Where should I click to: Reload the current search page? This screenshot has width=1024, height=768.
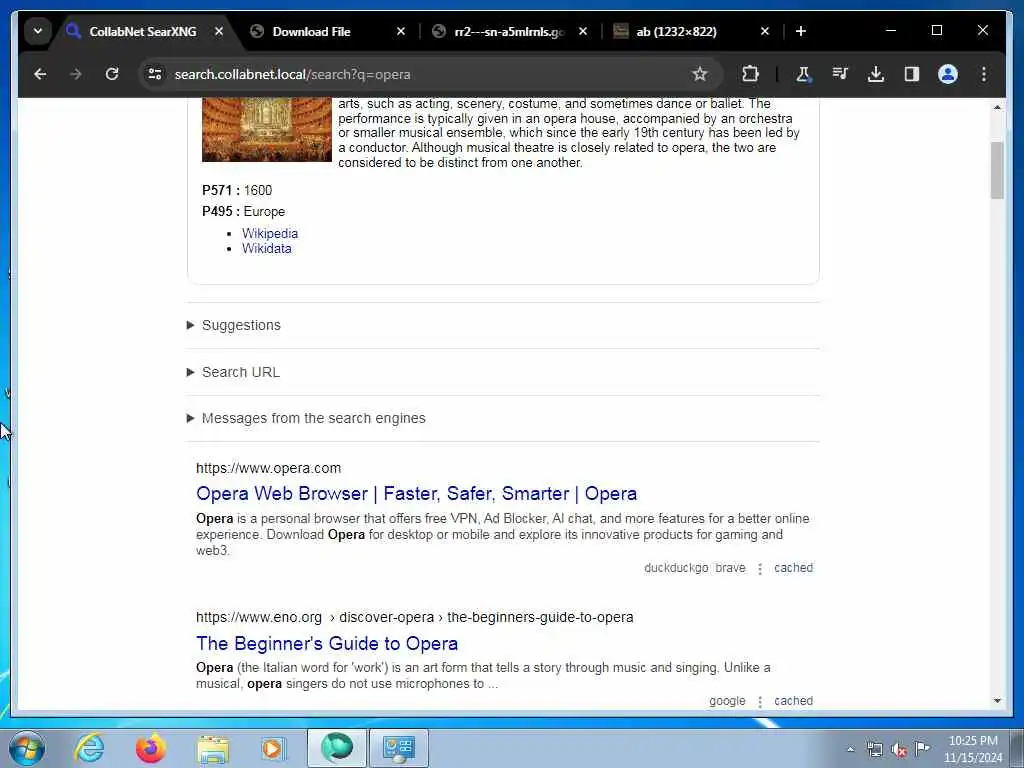[112, 74]
